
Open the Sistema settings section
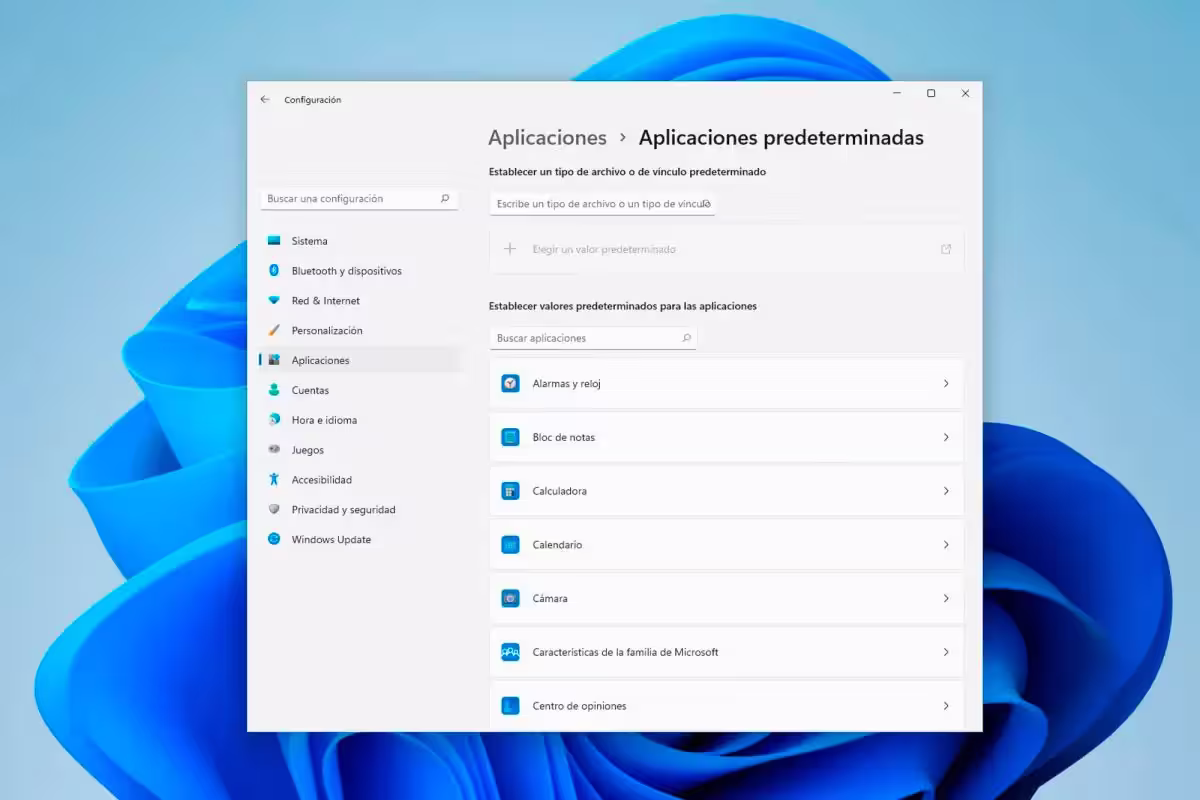coord(360,241)
